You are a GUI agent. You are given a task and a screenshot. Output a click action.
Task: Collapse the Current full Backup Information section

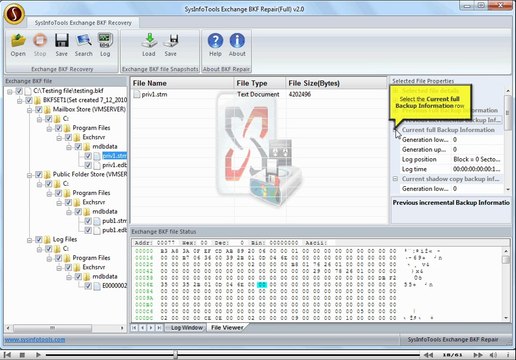pyautogui.click(x=395, y=130)
